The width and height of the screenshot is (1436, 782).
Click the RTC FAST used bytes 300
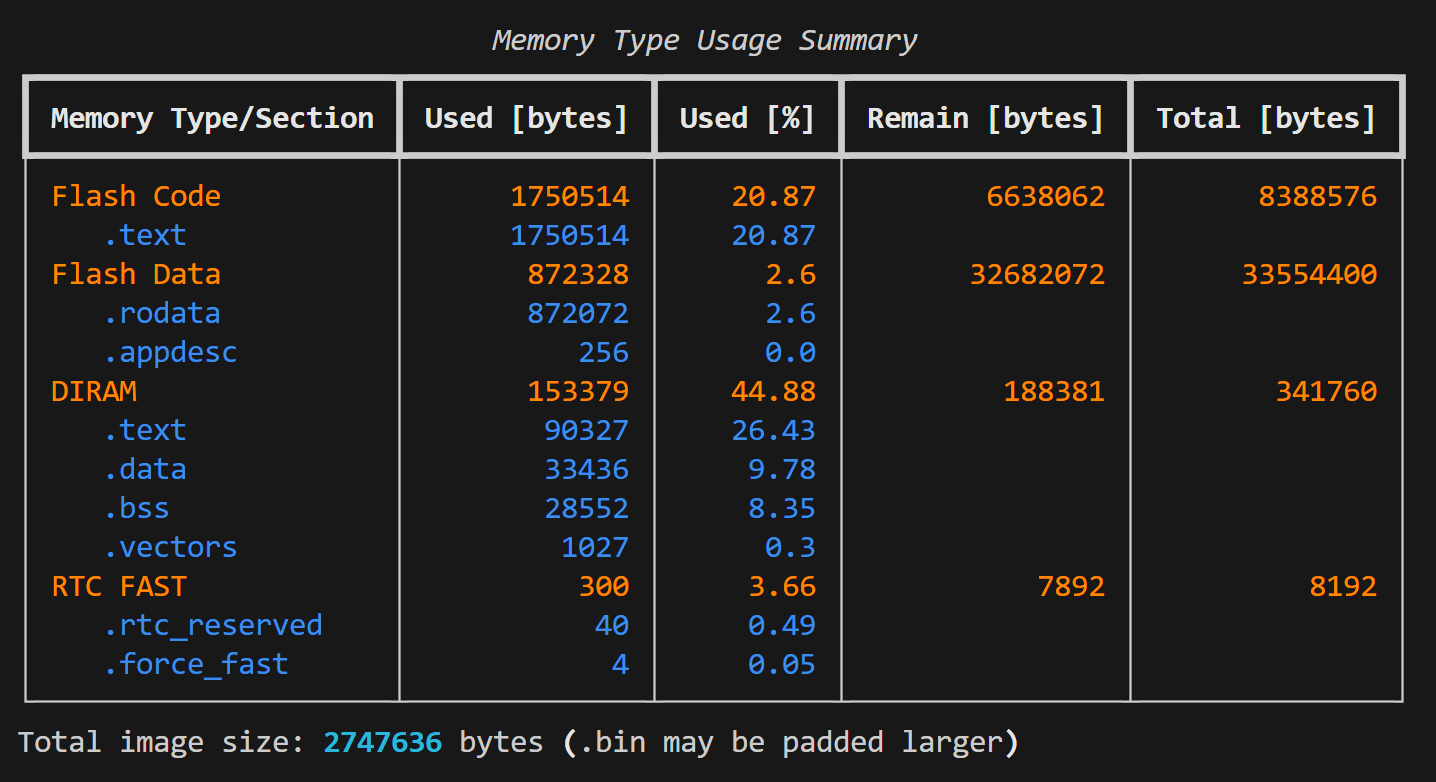pyautogui.click(x=604, y=586)
